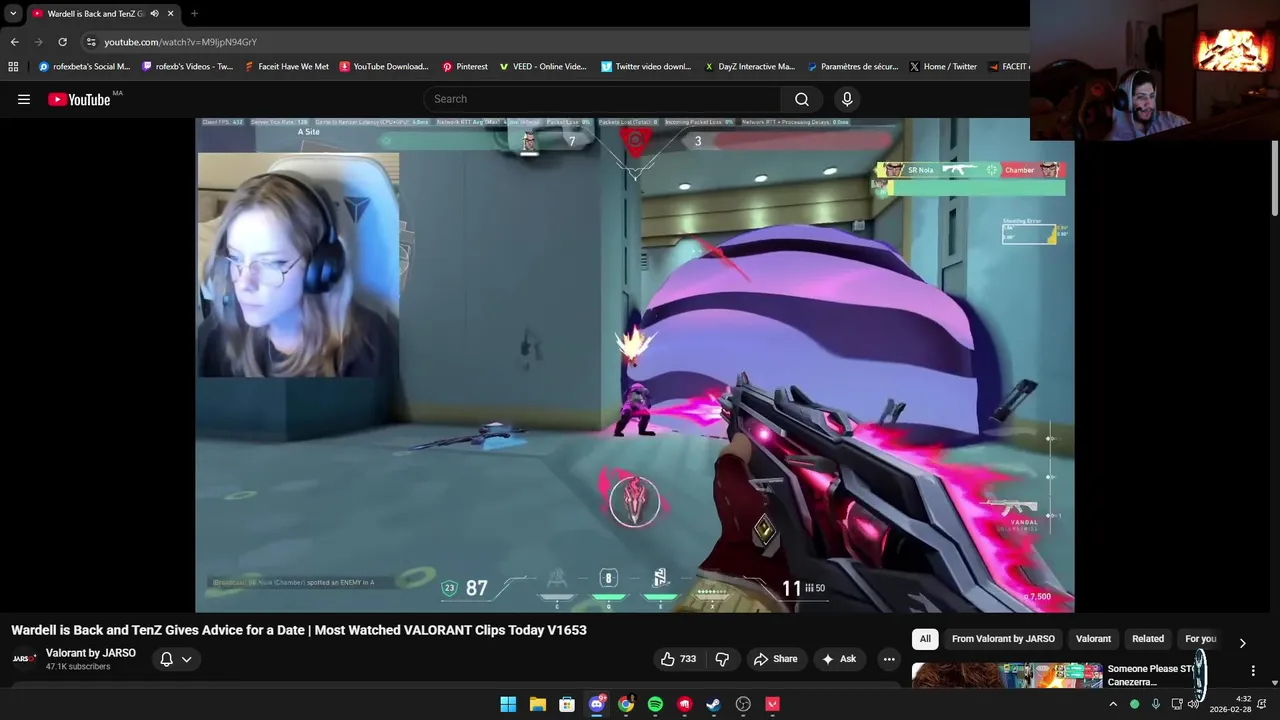This screenshot has height=720, width=1280.
Task: Dislike the video with thumbs down
Action: (x=722, y=659)
